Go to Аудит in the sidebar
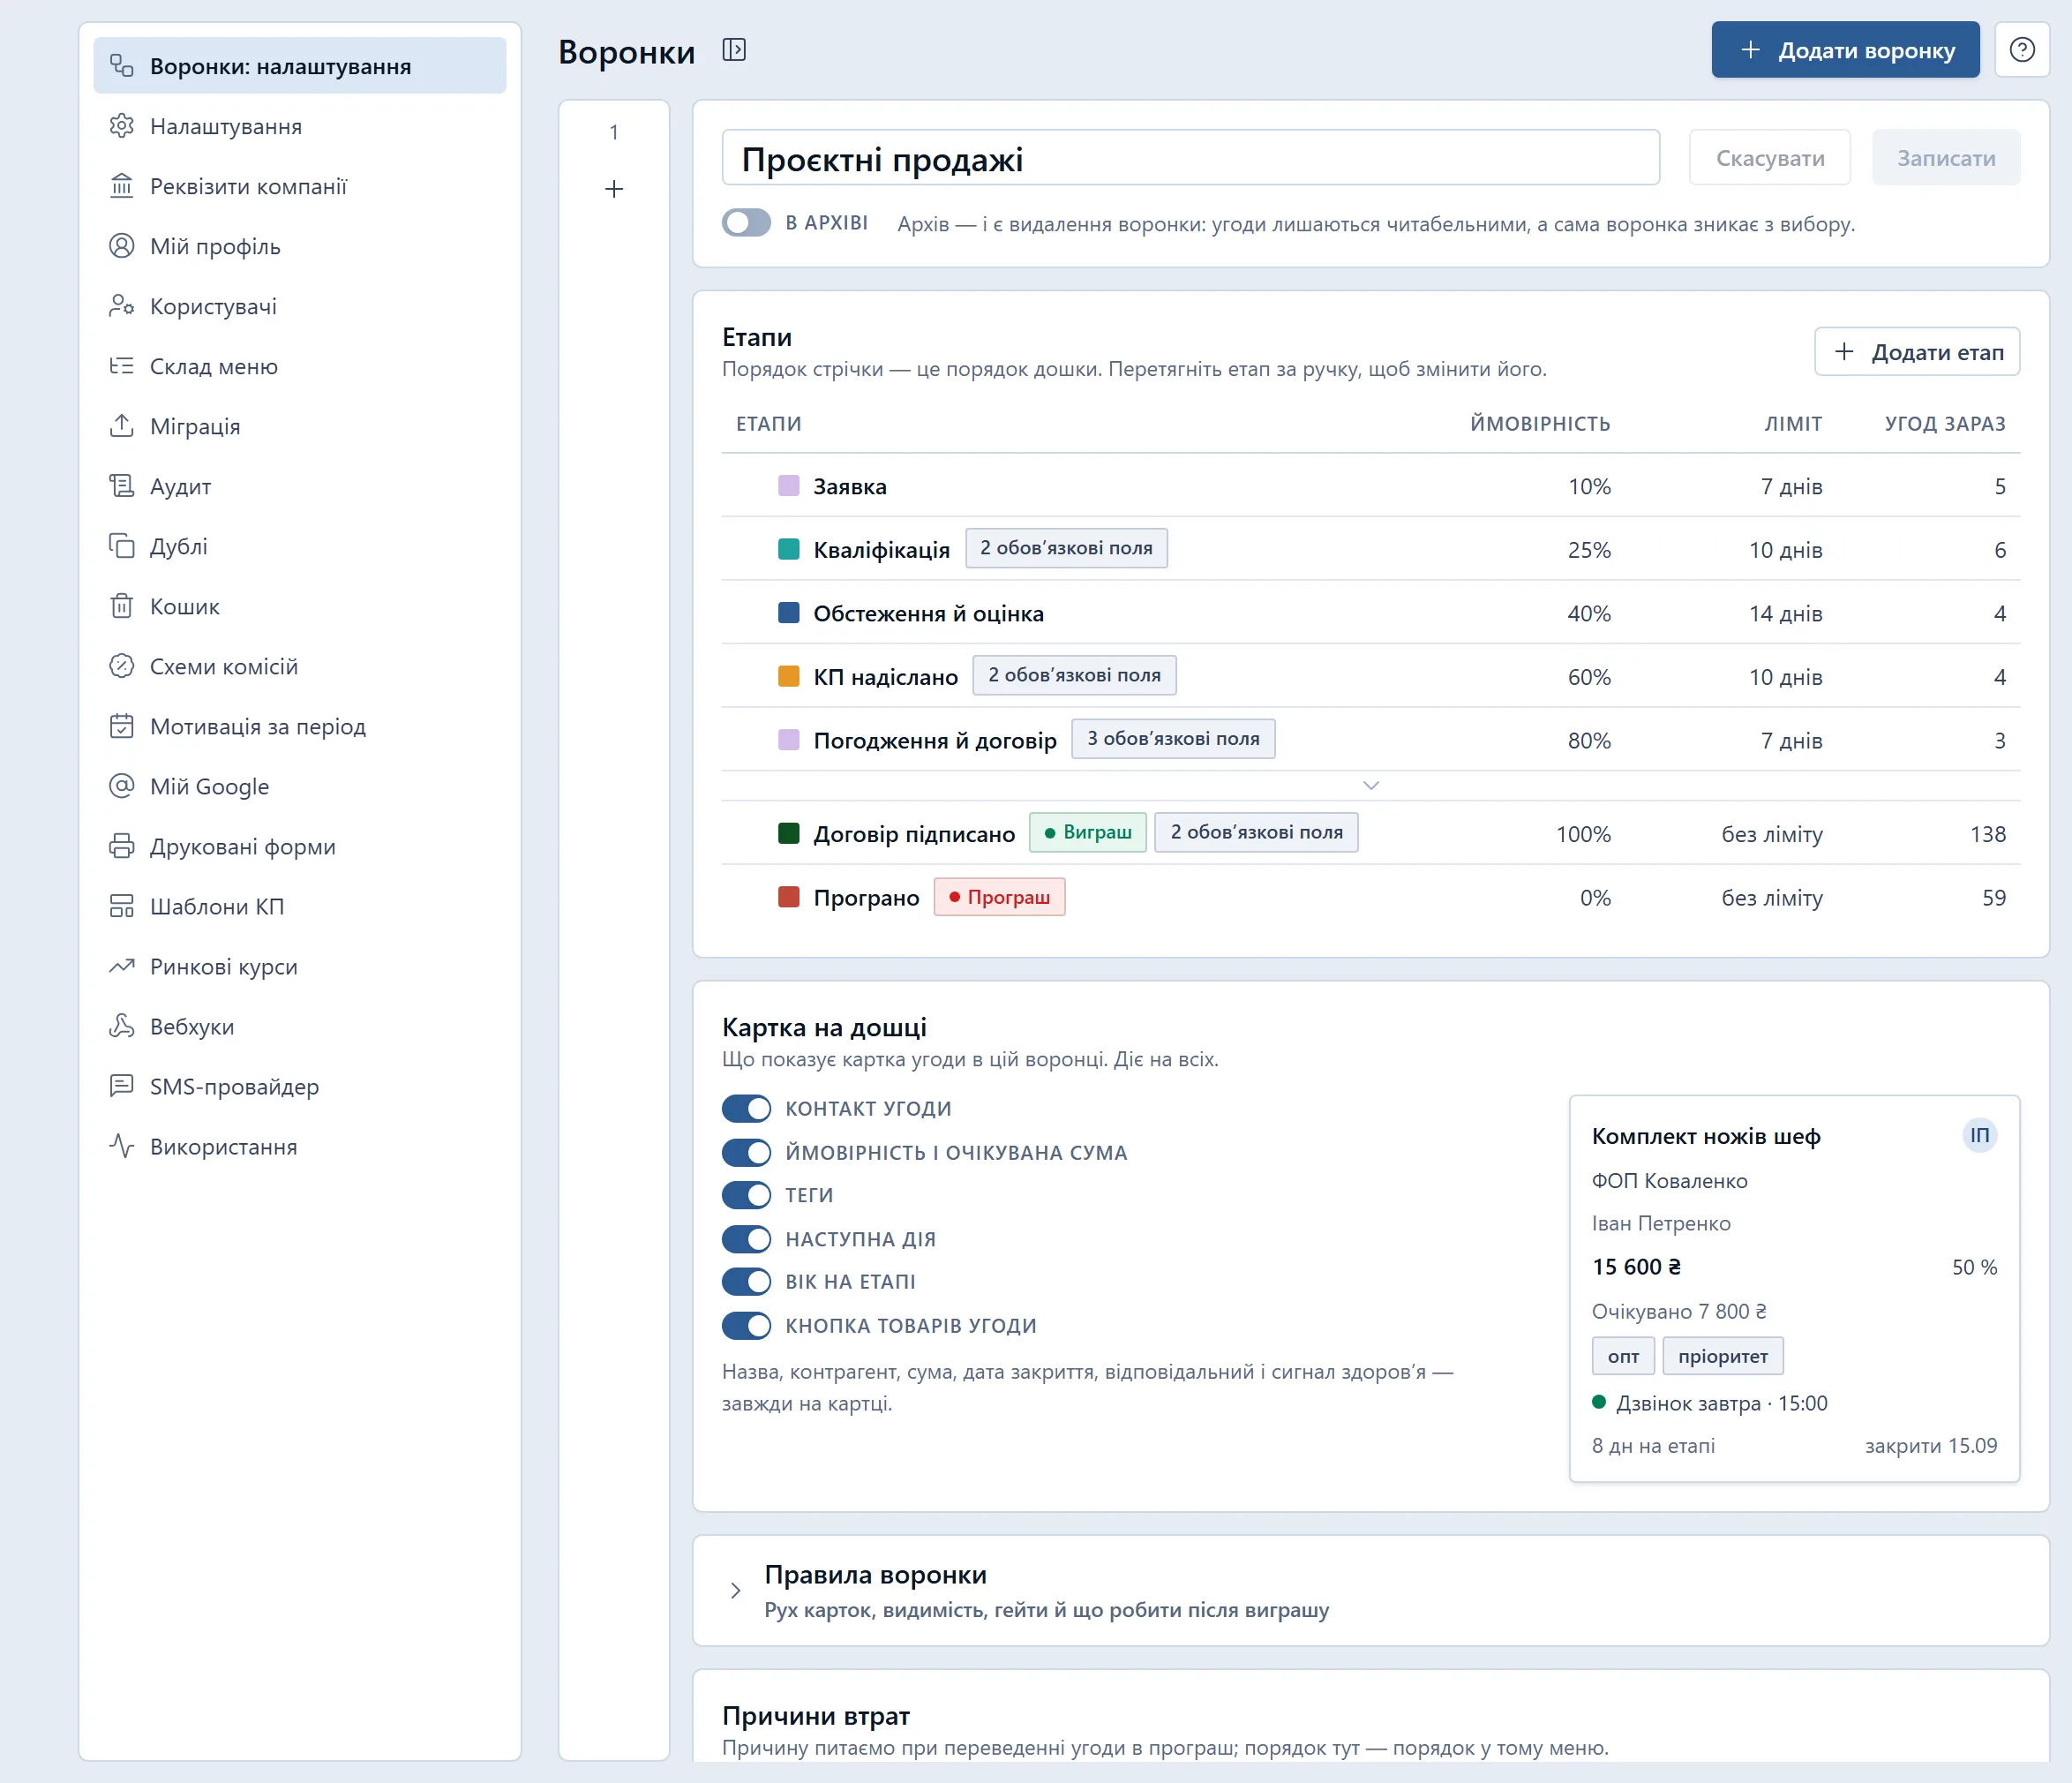 (300, 486)
